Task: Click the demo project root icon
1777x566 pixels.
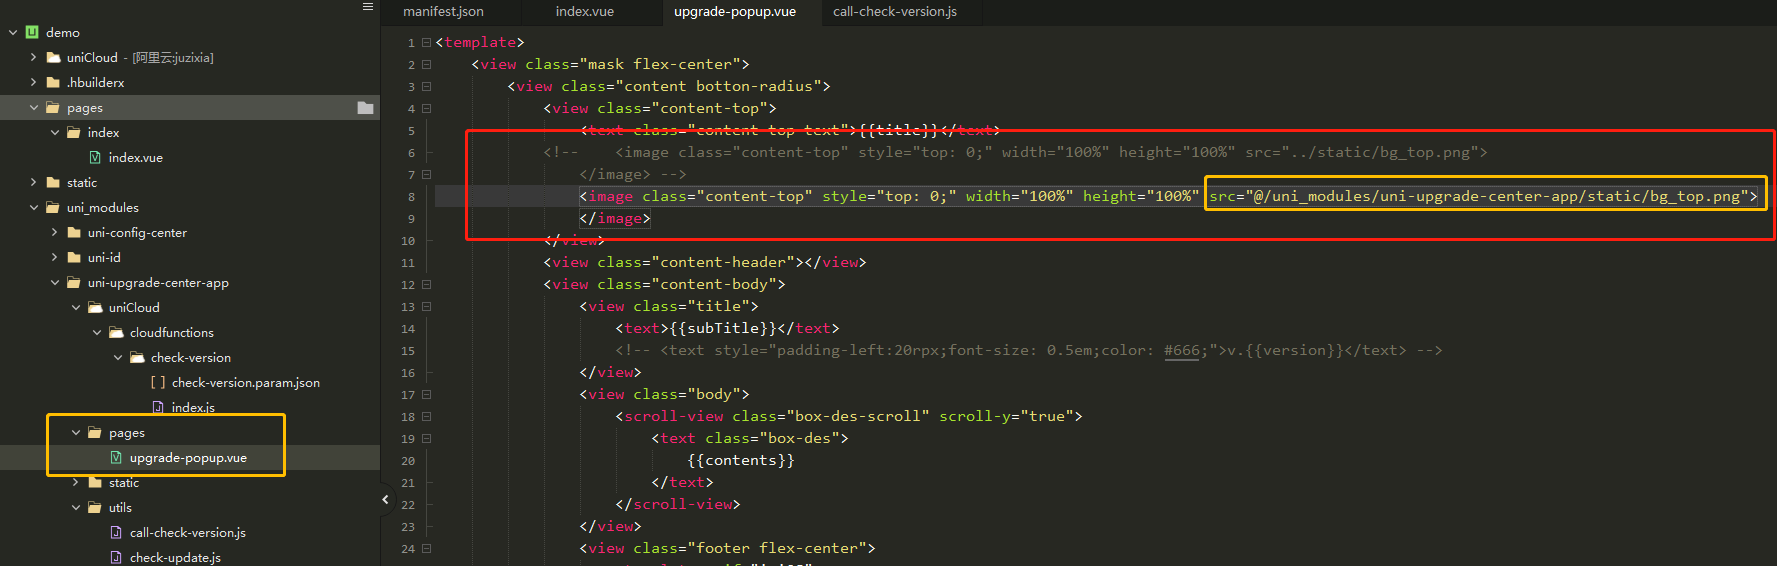Action: [x=32, y=32]
